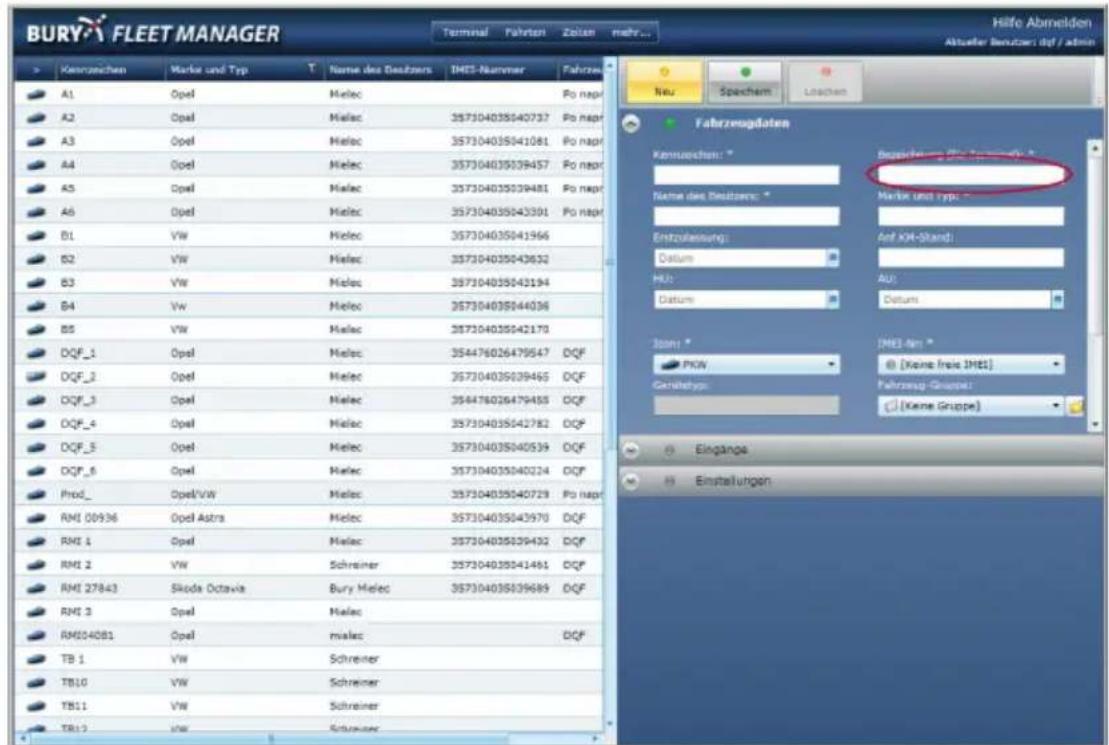
Task: Expand the Eingänge section
Action: point(631,450)
